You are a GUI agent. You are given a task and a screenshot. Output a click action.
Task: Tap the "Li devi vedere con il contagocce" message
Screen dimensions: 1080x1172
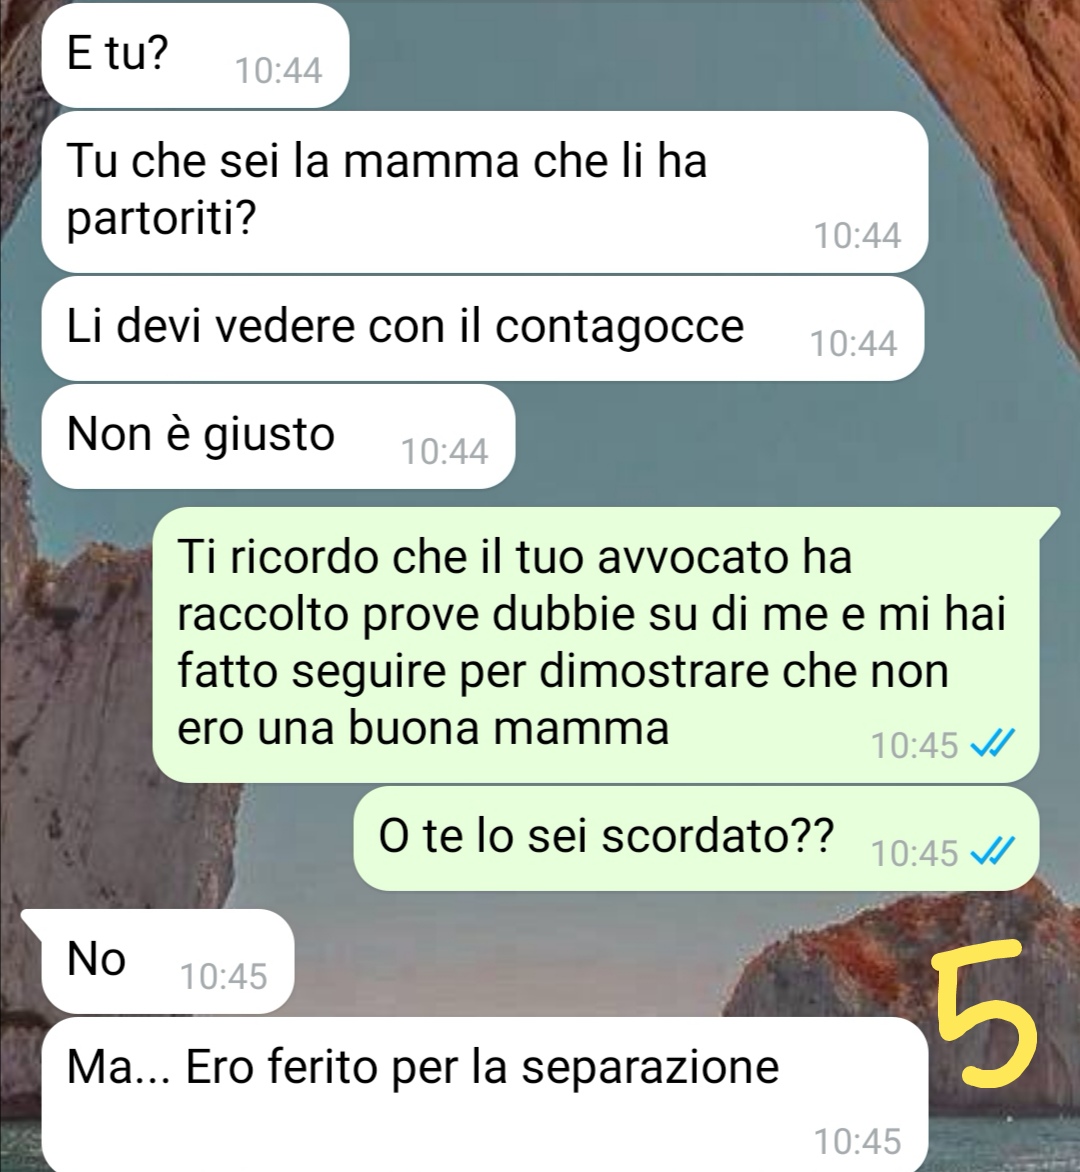(483, 328)
